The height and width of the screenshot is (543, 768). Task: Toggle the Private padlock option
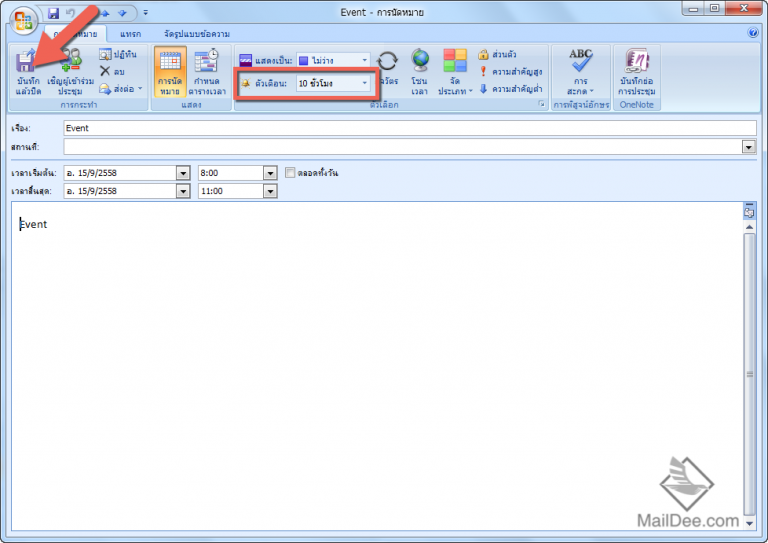point(509,54)
